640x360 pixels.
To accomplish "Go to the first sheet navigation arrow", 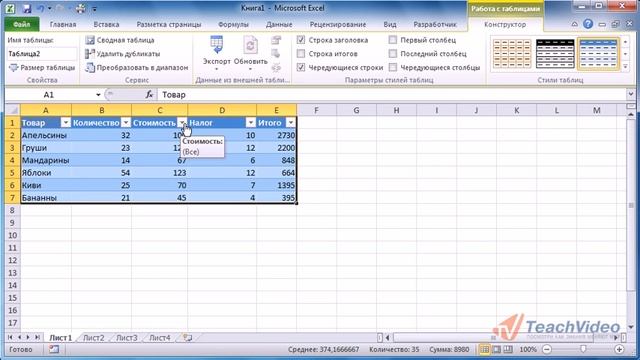I will [10, 337].
